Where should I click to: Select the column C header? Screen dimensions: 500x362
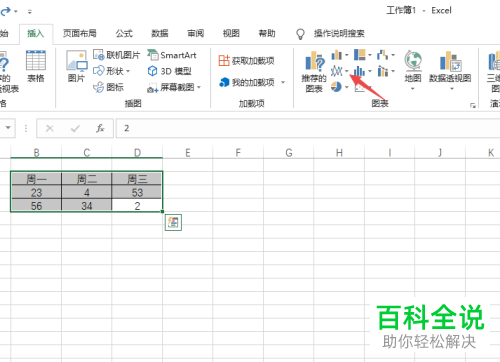coord(87,153)
